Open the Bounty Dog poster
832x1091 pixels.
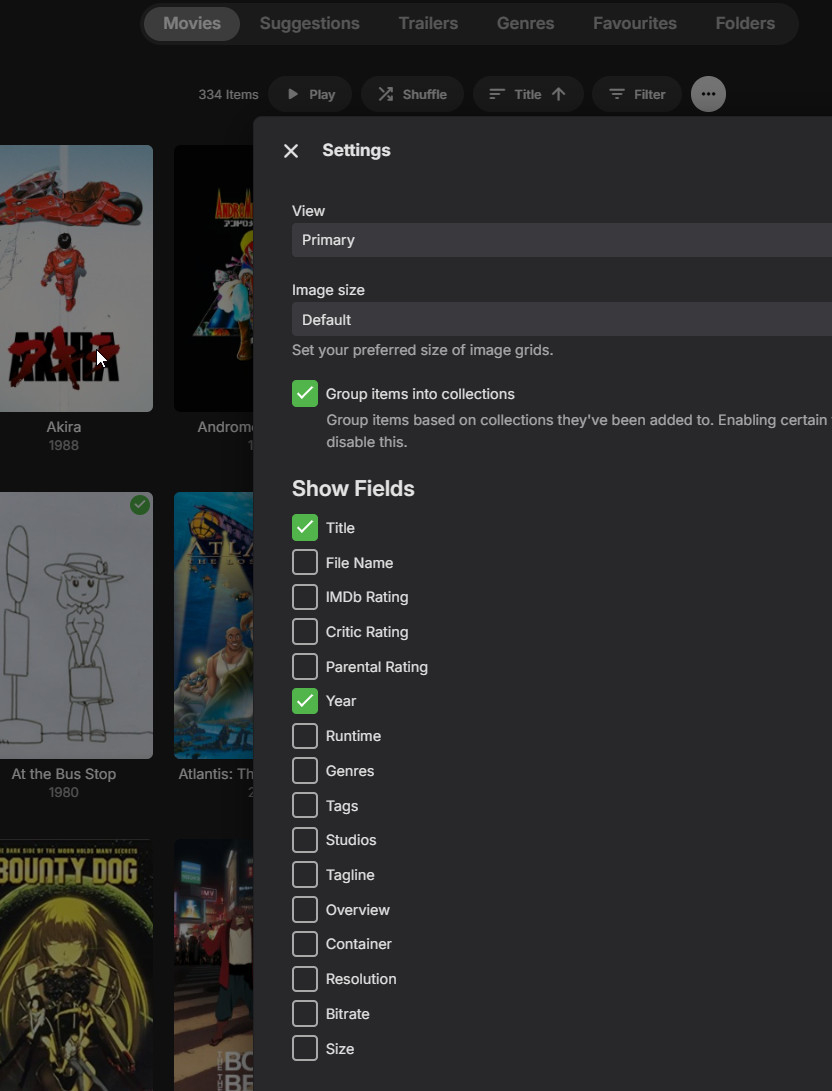(x=76, y=965)
